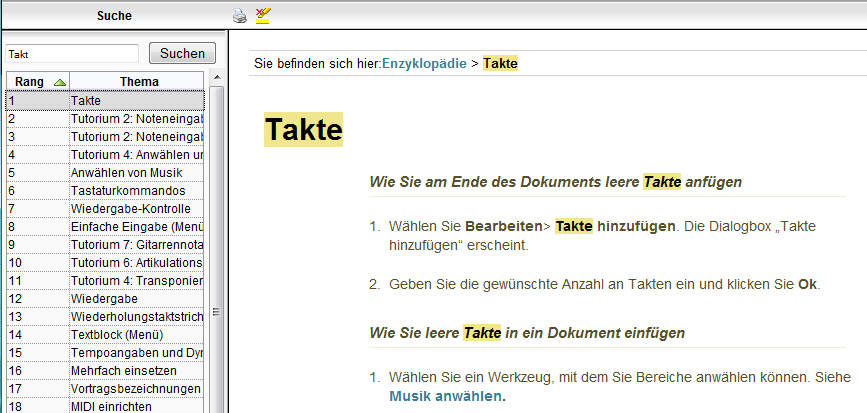Sort results by the Rang column header
The width and height of the screenshot is (867, 413).
click(x=30, y=82)
